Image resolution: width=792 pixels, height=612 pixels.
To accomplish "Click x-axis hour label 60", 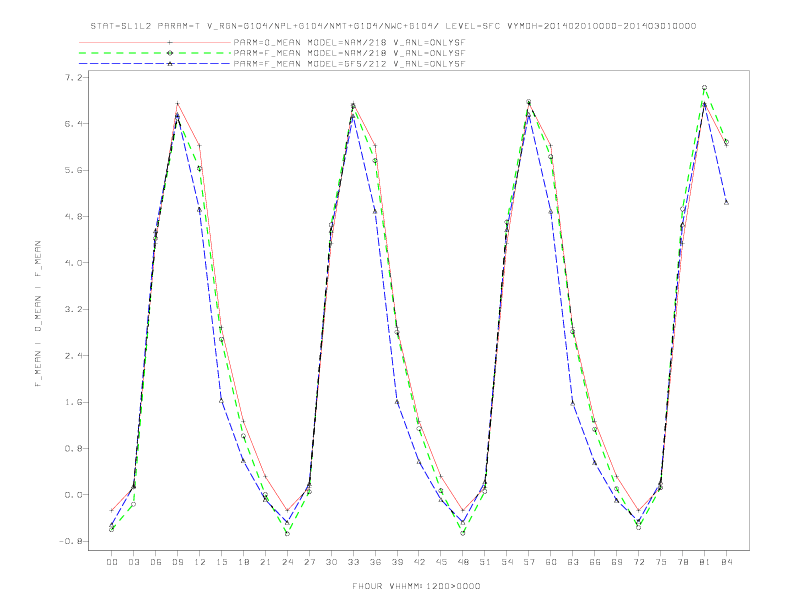I will click(551, 562).
